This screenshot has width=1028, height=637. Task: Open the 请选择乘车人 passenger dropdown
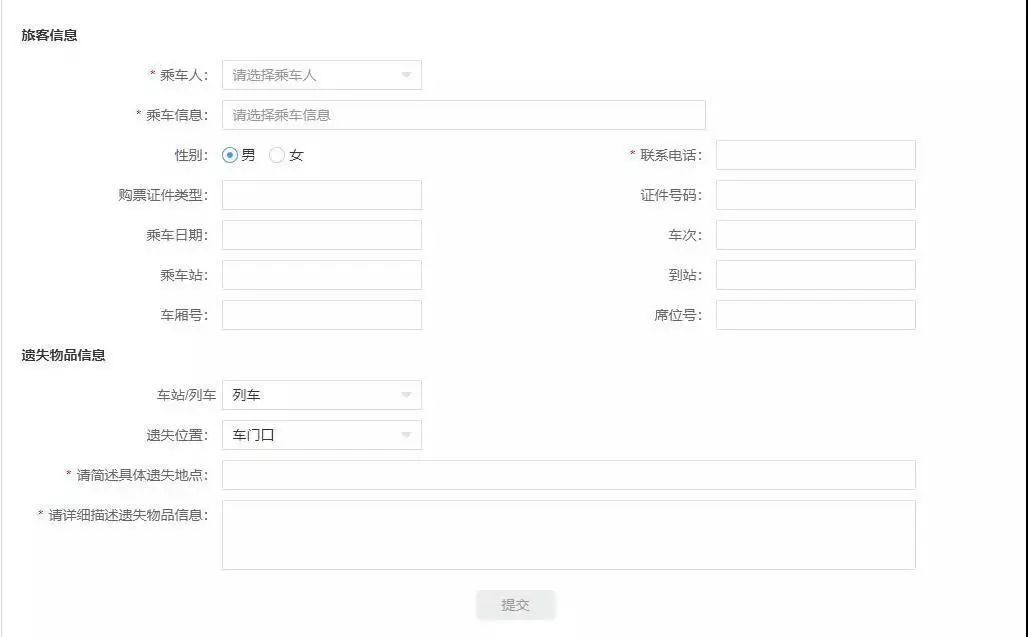[x=320, y=74]
